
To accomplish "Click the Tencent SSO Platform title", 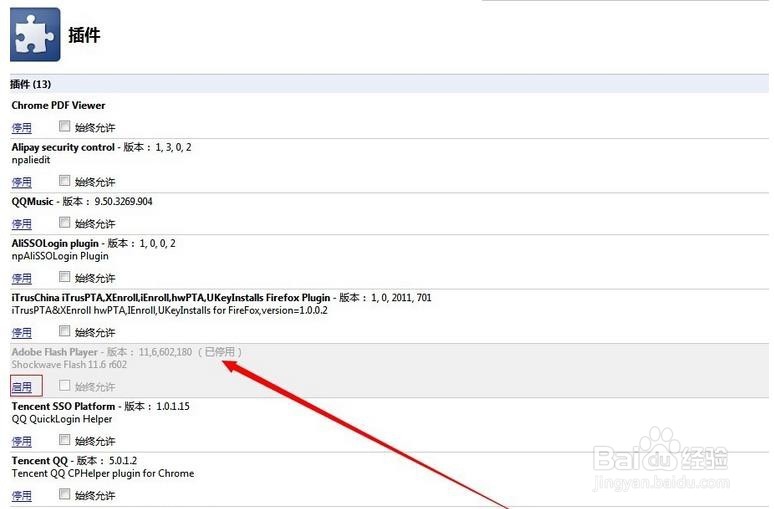I will coord(63,406).
